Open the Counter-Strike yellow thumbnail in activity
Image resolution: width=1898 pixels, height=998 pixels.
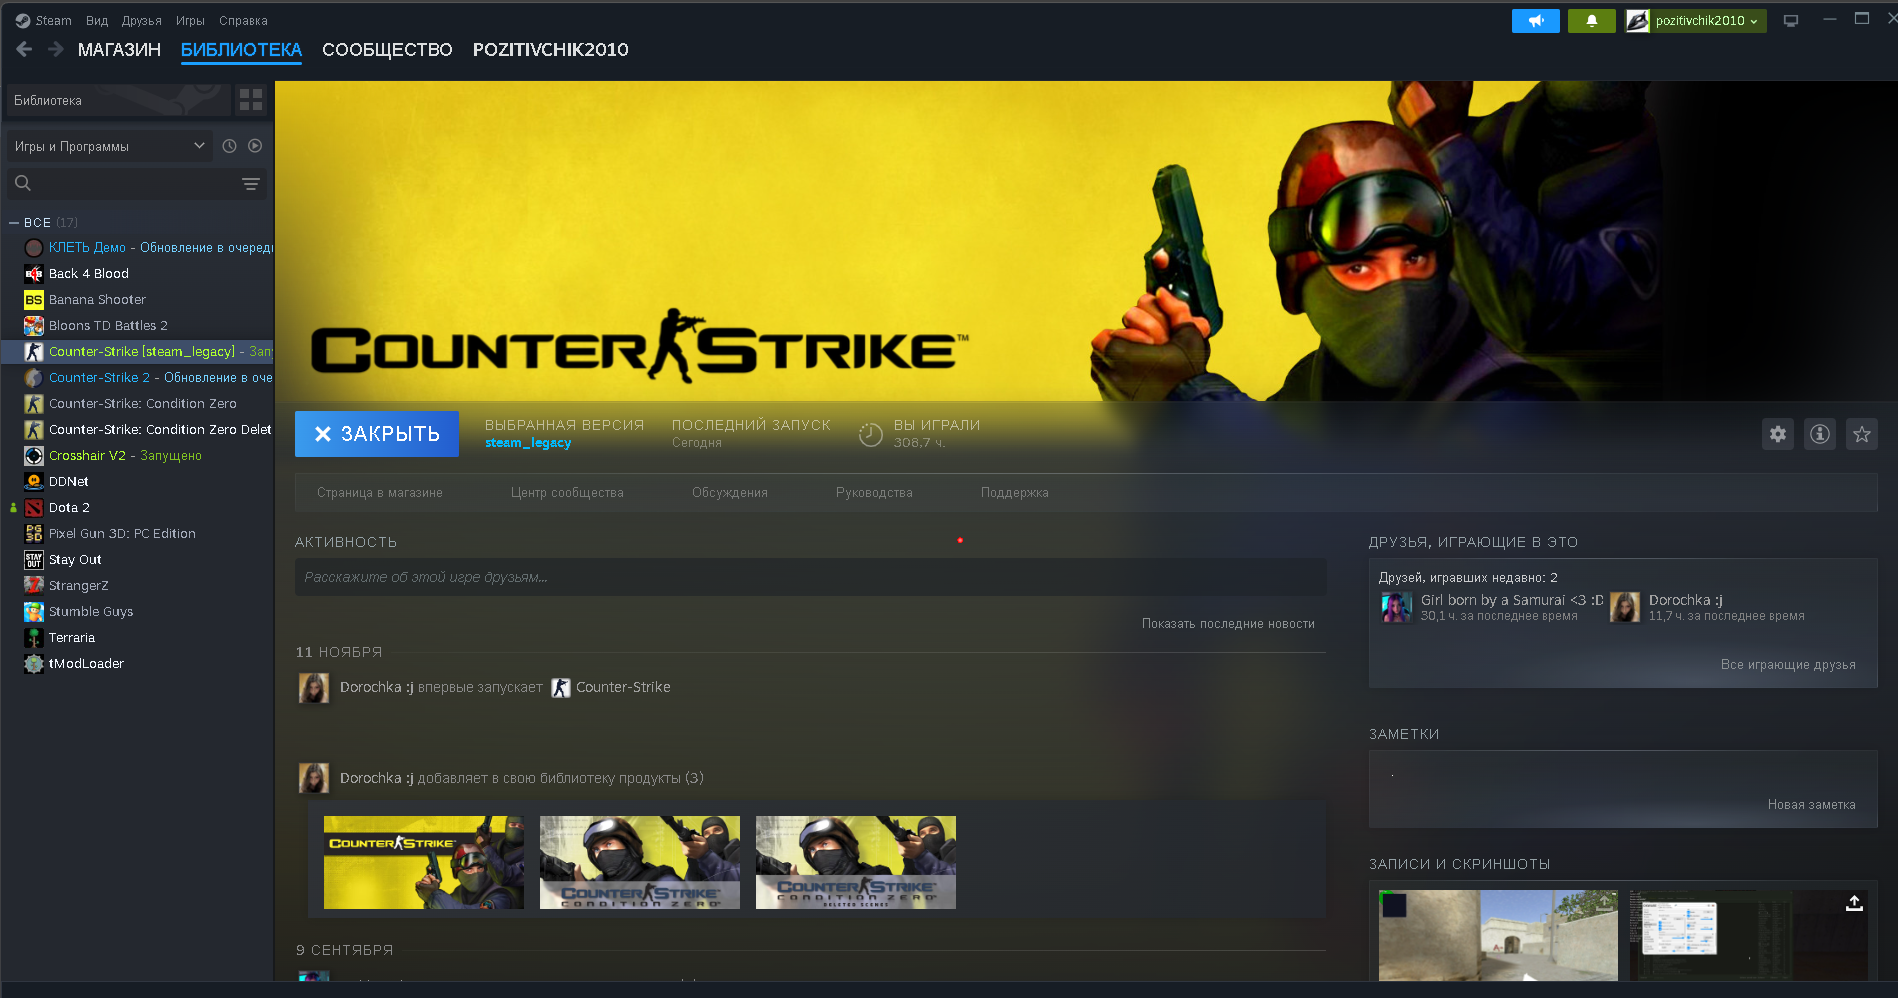(423, 862)
